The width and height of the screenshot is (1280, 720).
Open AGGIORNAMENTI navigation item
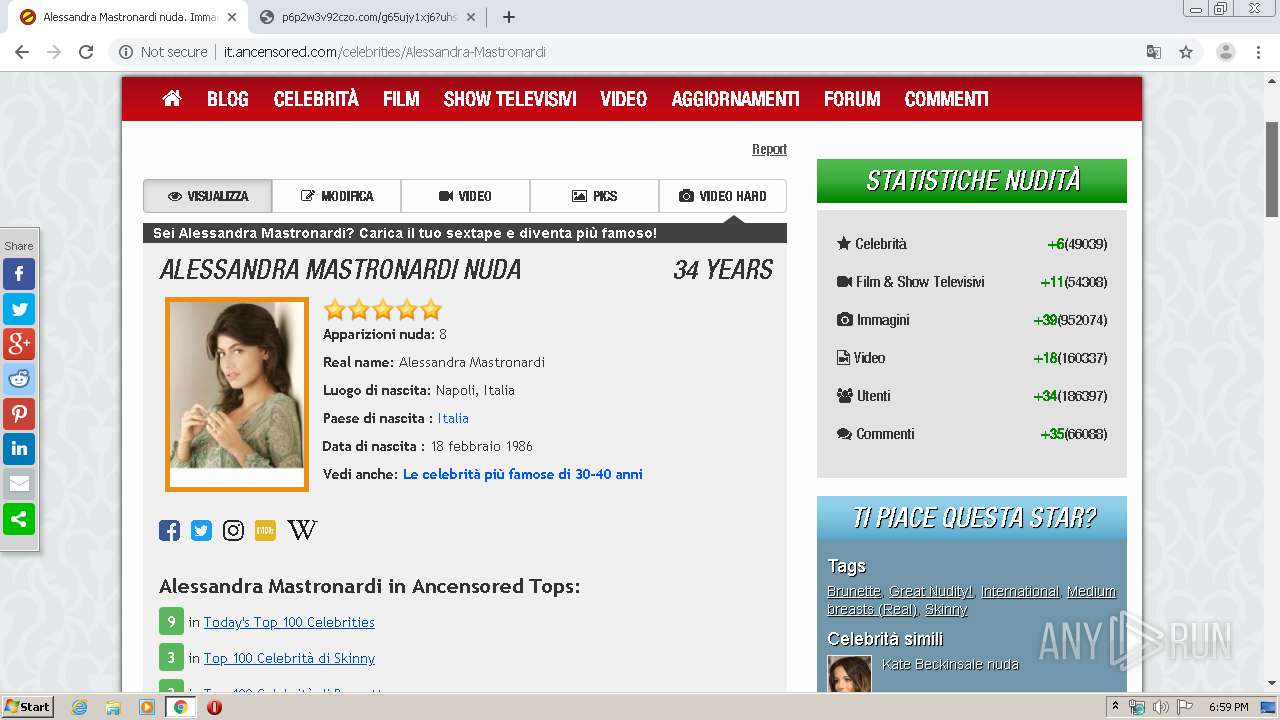pos(736,99)
